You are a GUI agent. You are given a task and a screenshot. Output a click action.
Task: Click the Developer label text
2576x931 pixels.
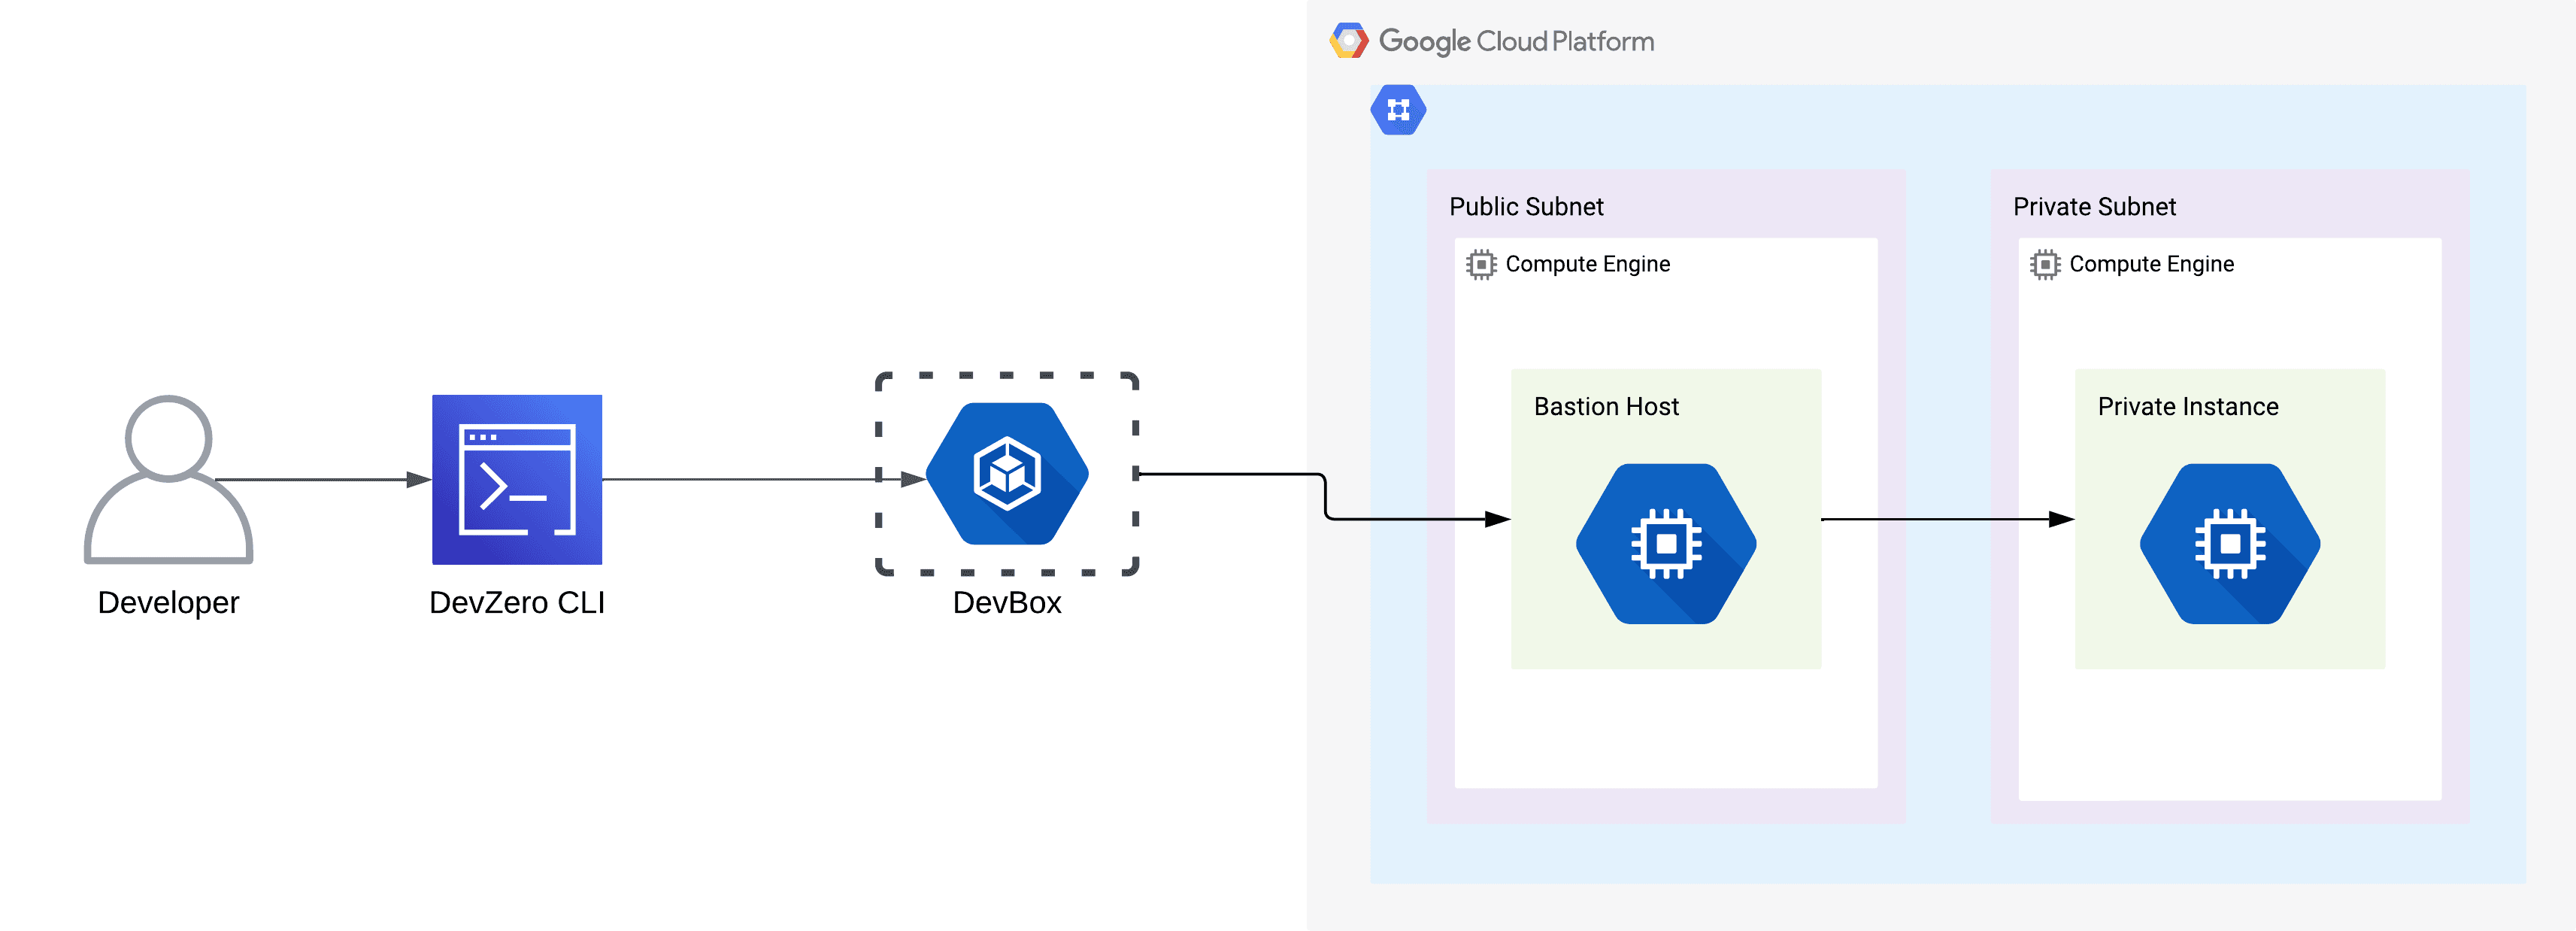click(168, 603)
